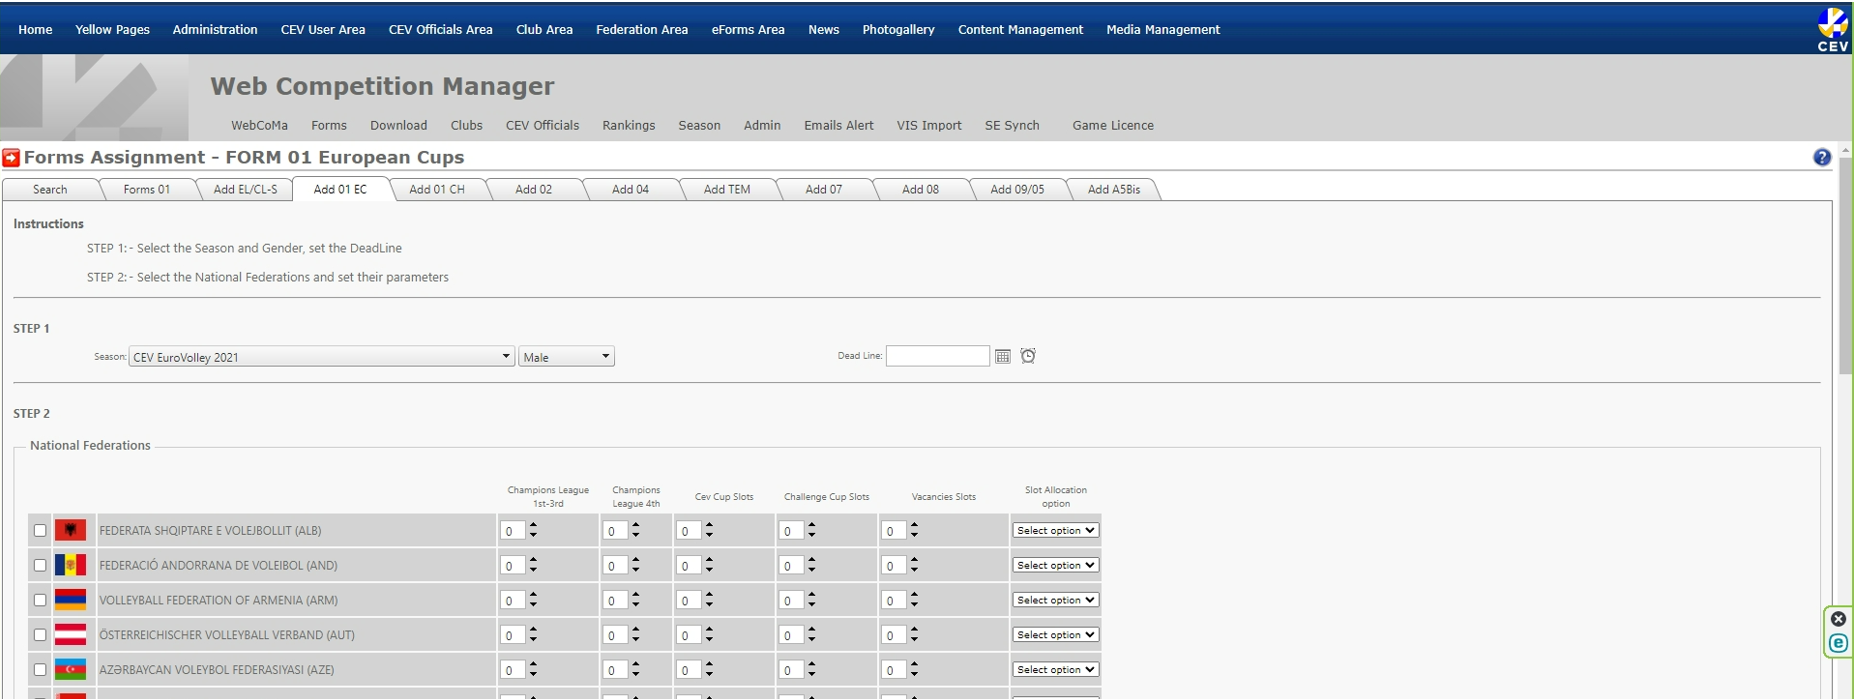Image resolution: width=1854 pixels, height=699 pixels.
Task: Open the Federation Area menu
Action: tap(642, 29)
